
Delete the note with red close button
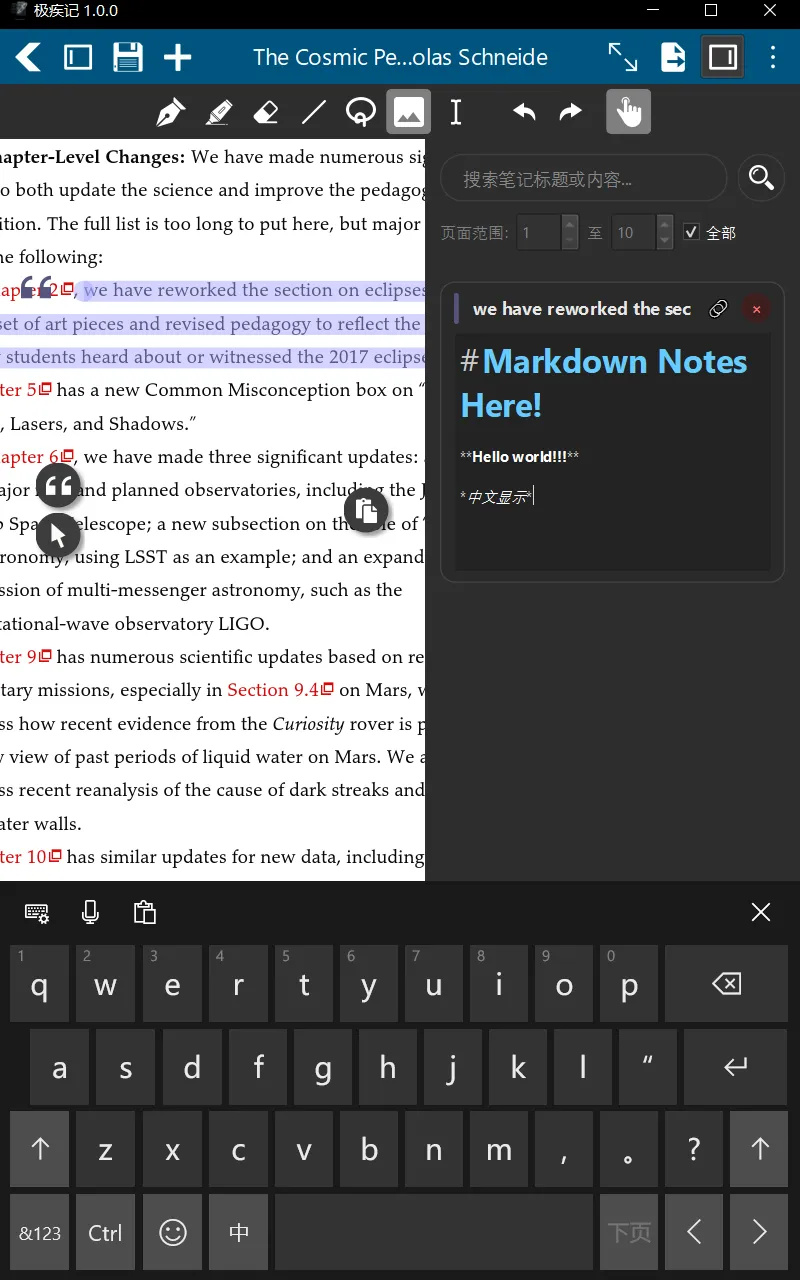[x=756, y=309]
